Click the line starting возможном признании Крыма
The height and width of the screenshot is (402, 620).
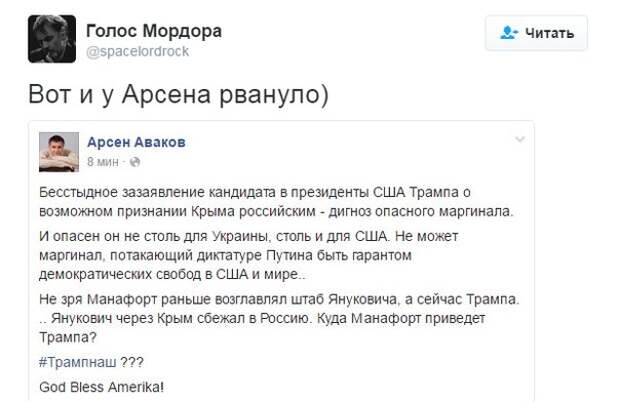click(276, 211)
